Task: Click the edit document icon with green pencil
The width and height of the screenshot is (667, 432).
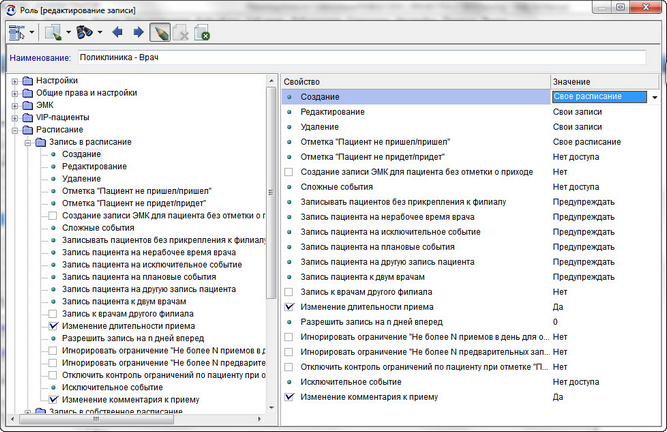Action: pos(53,32)
